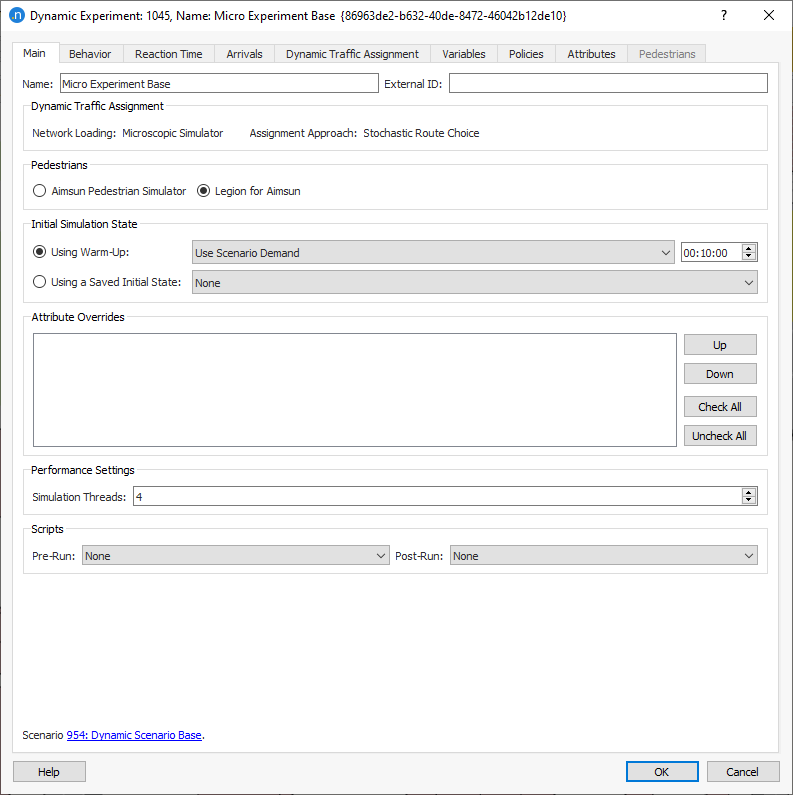
Task: Click the question mark help icon
Action: (723, 16)
